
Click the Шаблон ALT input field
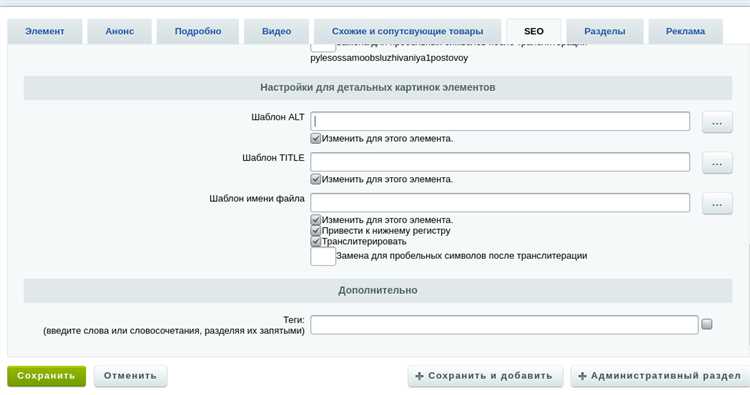pos(500,121)
